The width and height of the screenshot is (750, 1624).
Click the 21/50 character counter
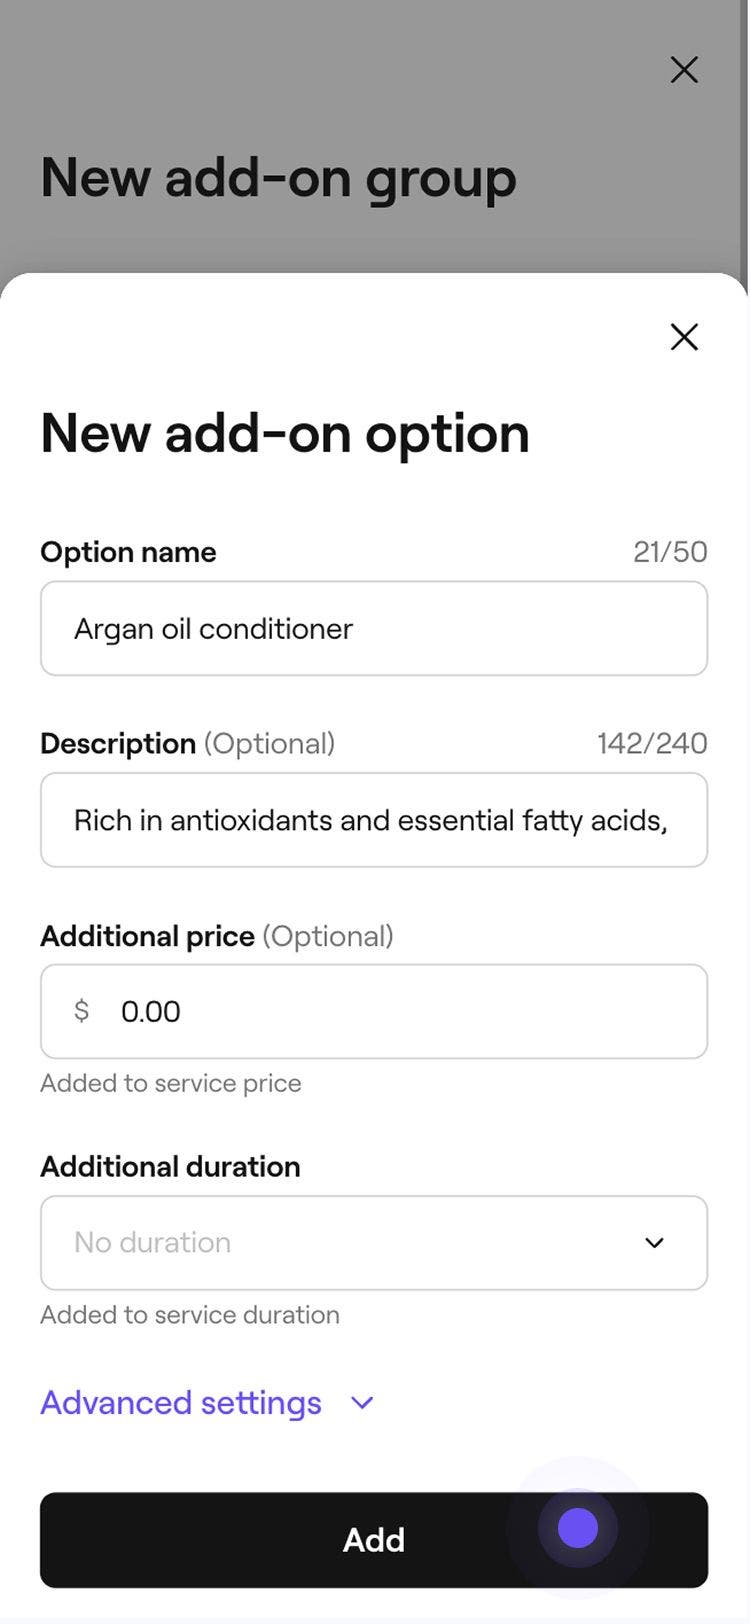coord(670,552)
